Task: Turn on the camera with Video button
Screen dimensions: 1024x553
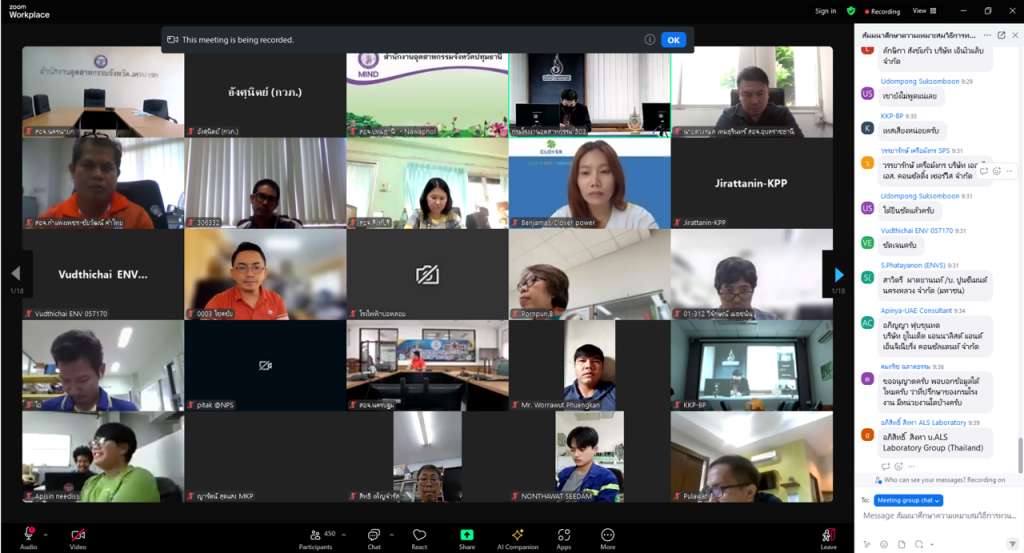Action: pos(77,537)
